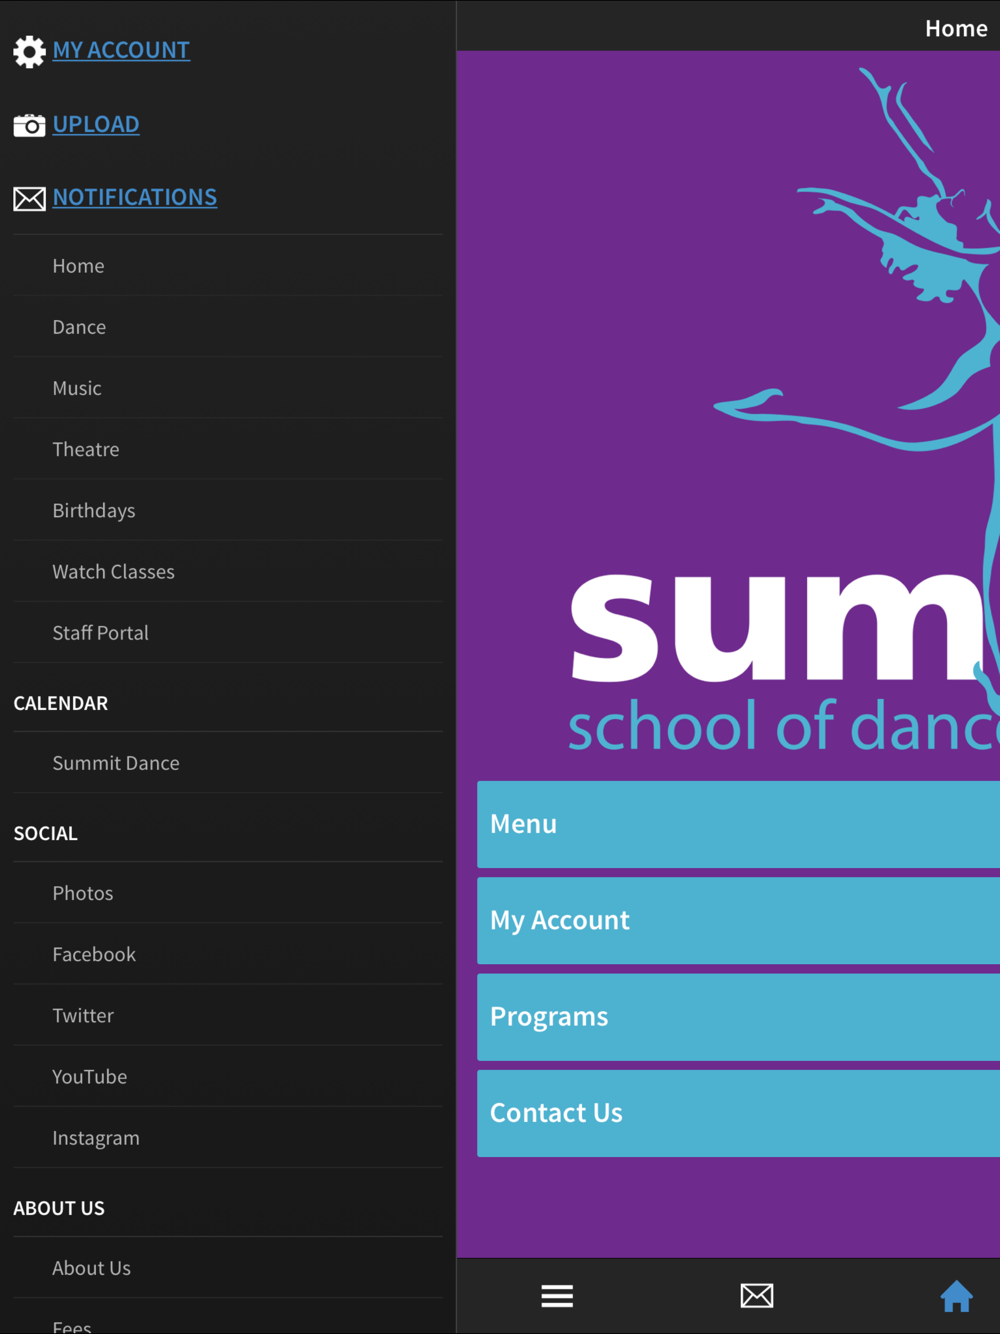
Task: Click the CALENDAR section heading
Action: tap(61, 703)
